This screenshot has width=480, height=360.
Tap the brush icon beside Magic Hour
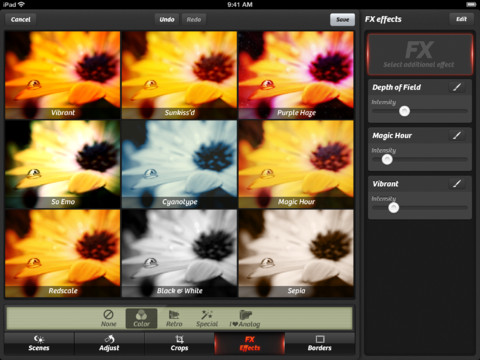click(457, 135)
